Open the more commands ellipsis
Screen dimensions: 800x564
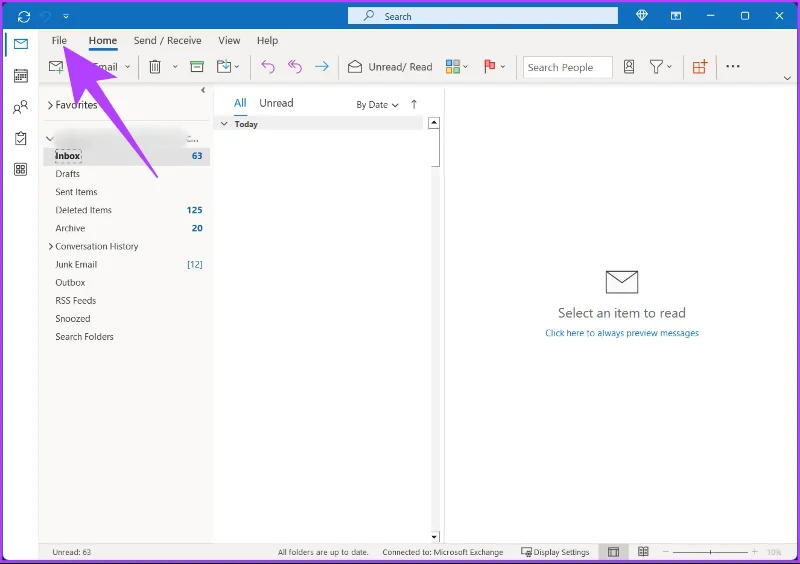pyautogui.click(x=733, y=66)
